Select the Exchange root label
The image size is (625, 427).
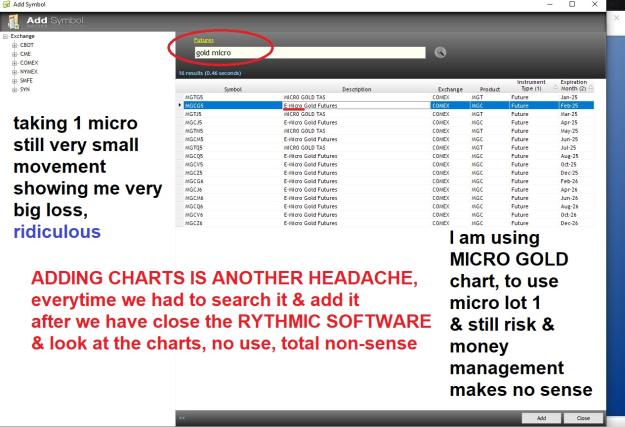coord(22,36)
